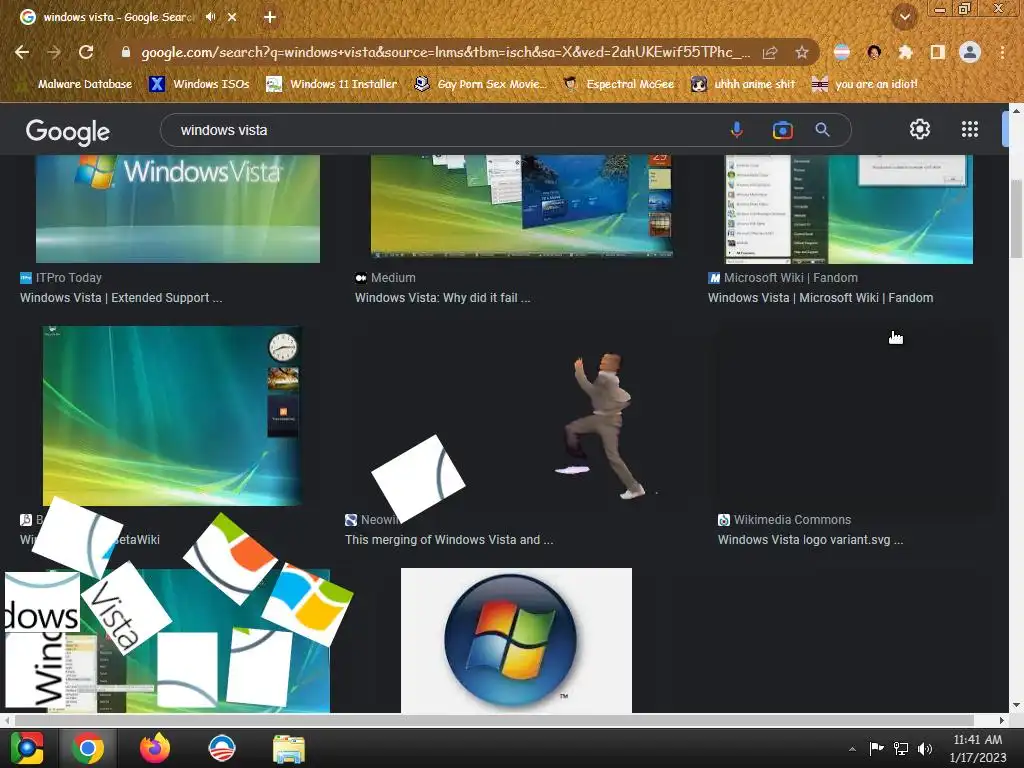Open Windows Vista: Why did it fail link
This screenshot has width=1024, height=768.
pos(442,298)
